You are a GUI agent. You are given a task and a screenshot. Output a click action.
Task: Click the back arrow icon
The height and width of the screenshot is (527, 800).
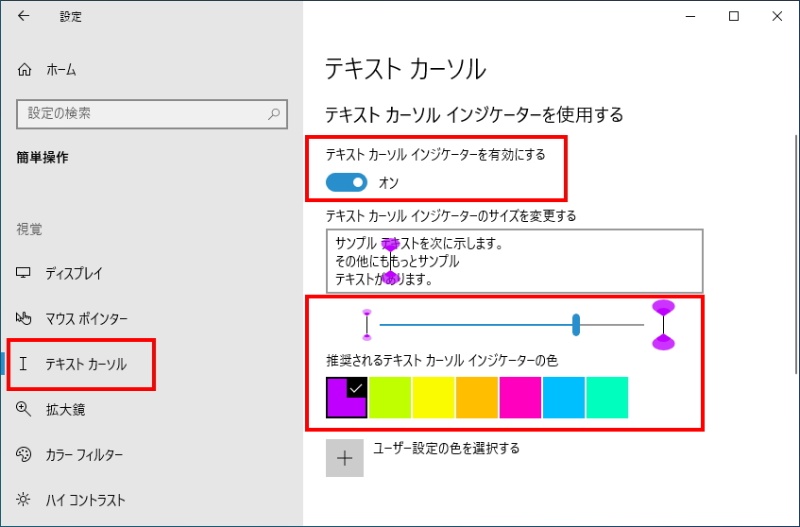23,16
